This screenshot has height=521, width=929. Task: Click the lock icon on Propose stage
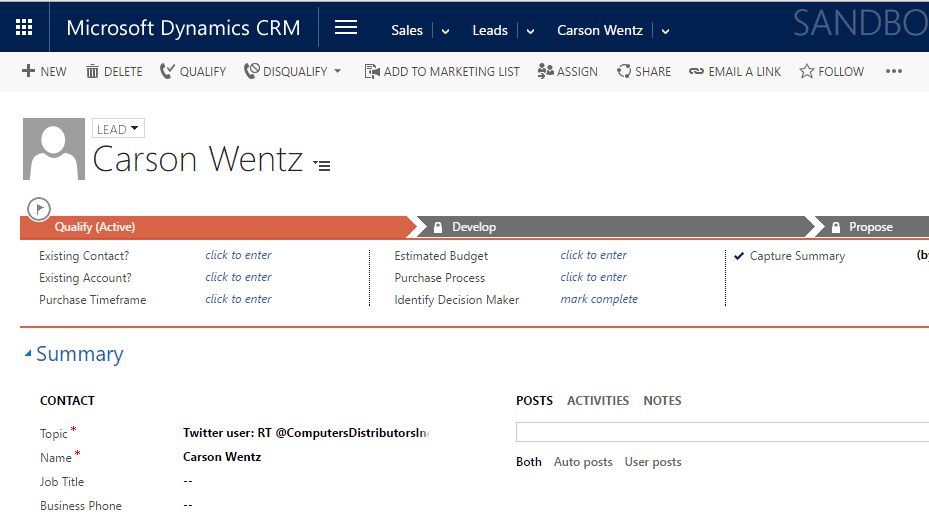835,227
